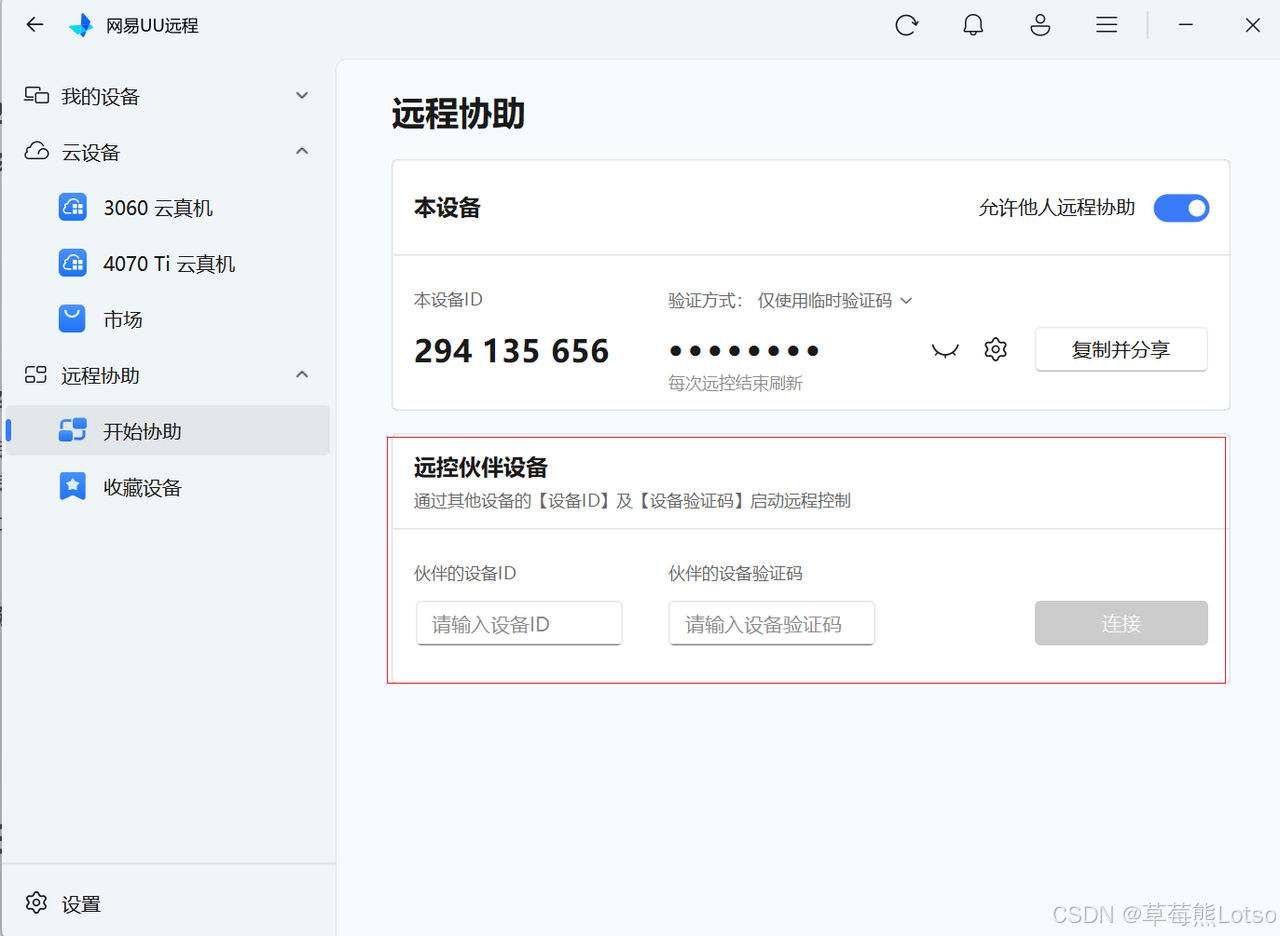This screenshot has height=936, width=1280.
Task: Select 3060 云真机 in sidebar
Action: 168,208
